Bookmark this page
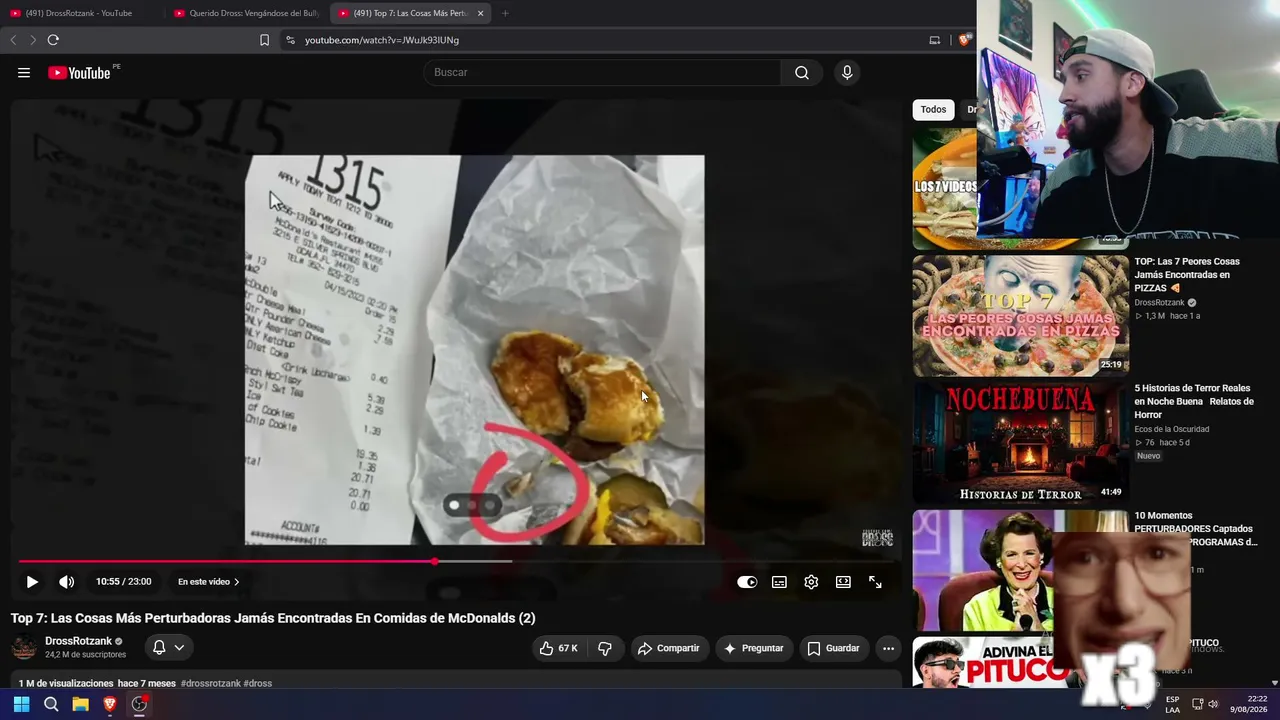Image resolution: width=1280 pixels, height=720 pixels. tap(264, 40)
